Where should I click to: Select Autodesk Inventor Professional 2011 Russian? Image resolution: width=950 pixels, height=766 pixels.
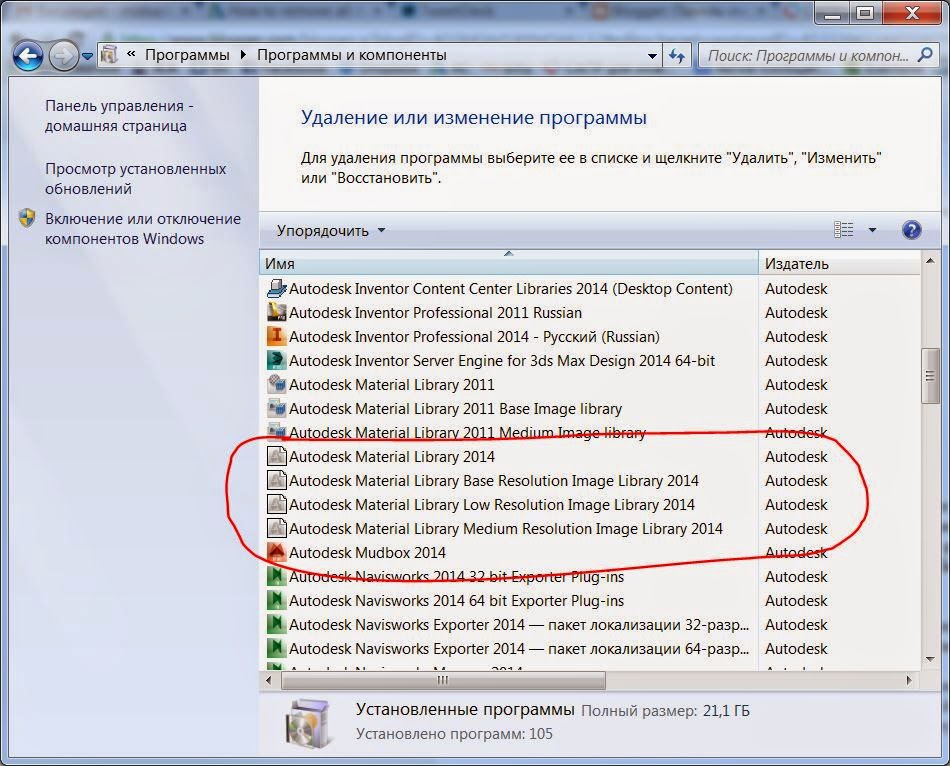point(435,313)
